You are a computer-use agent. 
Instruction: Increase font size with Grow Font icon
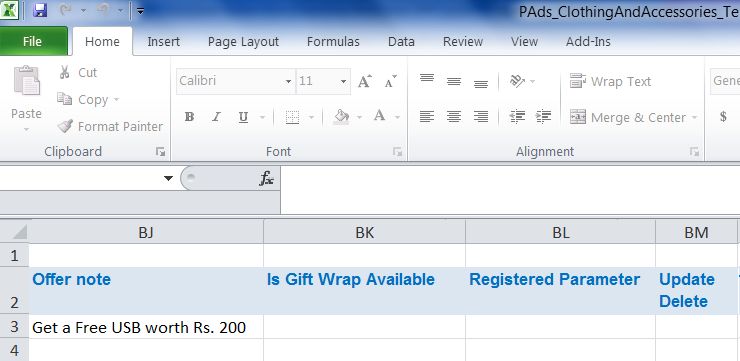364,81
